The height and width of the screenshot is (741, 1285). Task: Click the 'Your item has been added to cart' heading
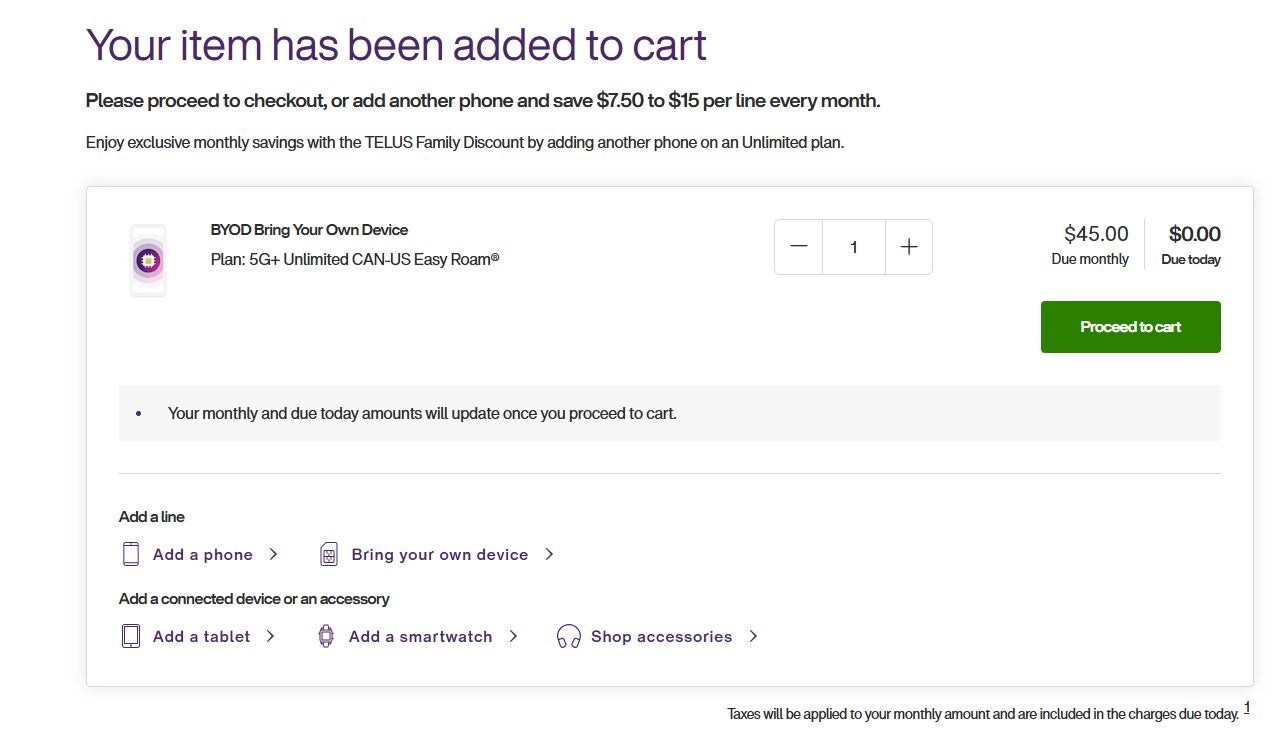coord(397,45)
